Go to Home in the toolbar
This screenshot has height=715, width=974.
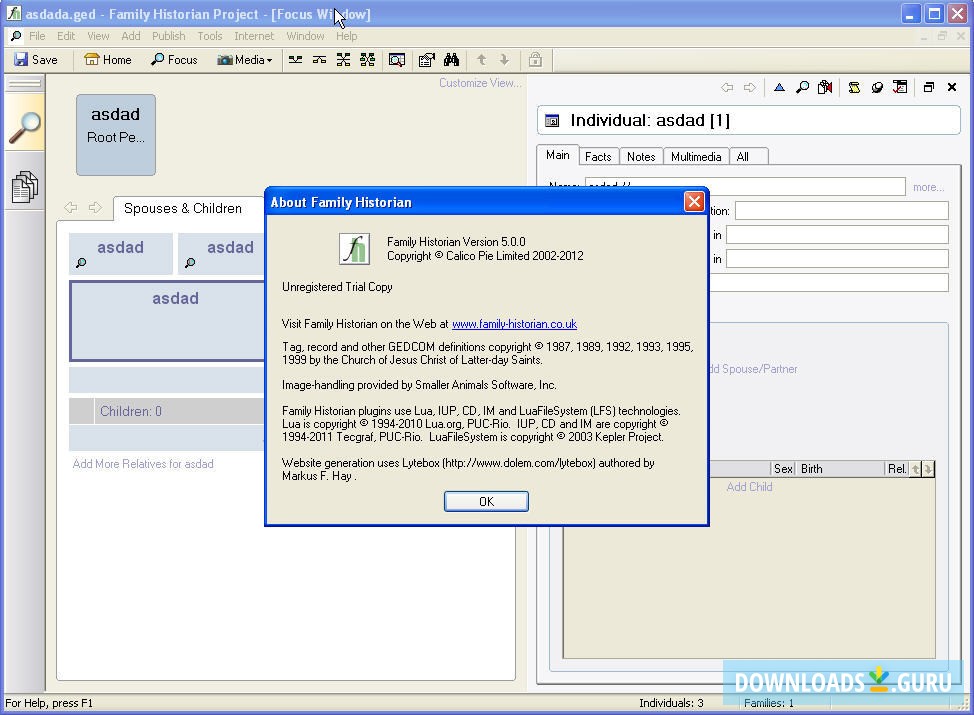pos(108,60)
